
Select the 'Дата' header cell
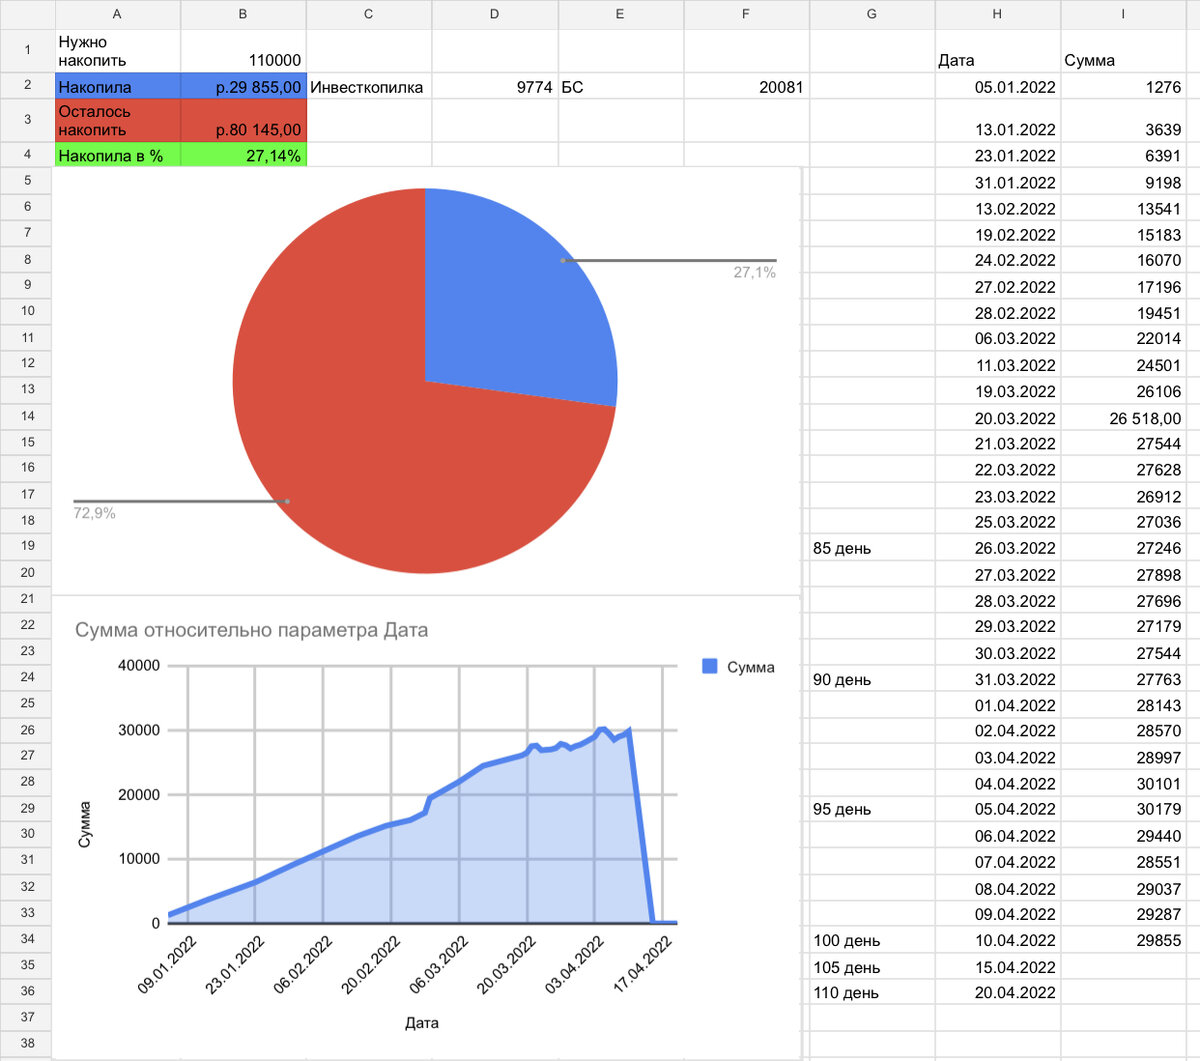tap(997, 51)
